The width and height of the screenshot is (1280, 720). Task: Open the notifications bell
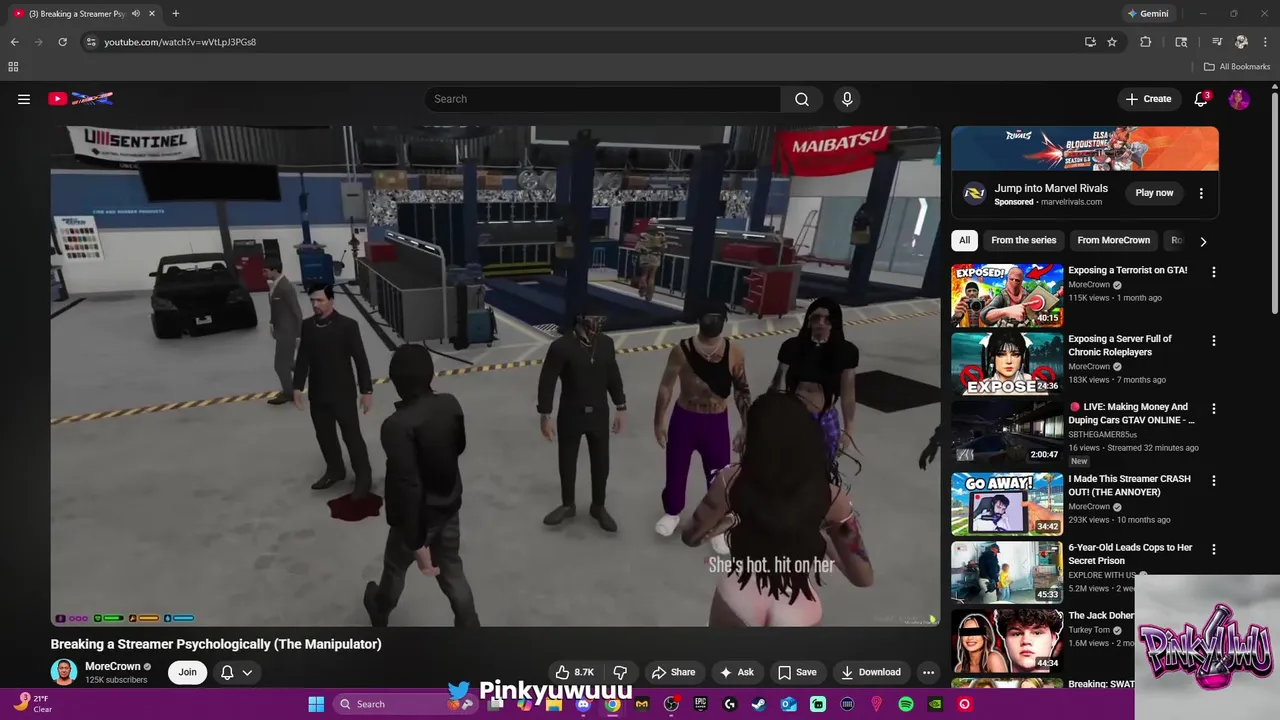tap(1202, 99)
